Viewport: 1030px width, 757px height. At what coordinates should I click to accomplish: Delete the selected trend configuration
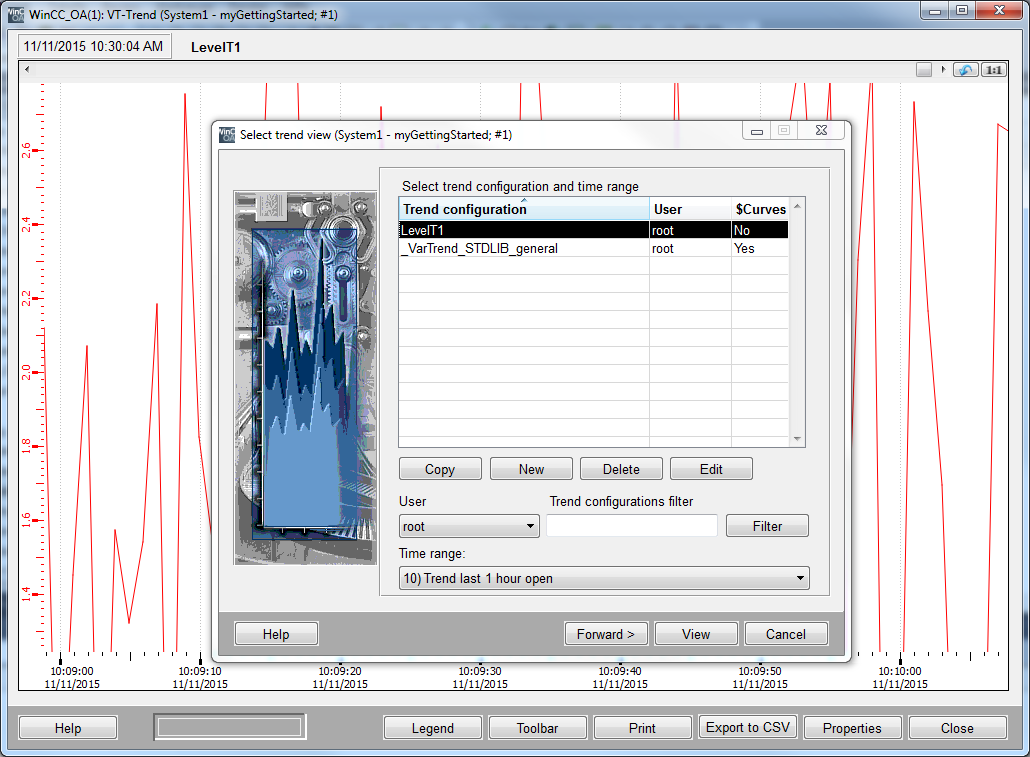pyautogui.click(x=621, y=469)
